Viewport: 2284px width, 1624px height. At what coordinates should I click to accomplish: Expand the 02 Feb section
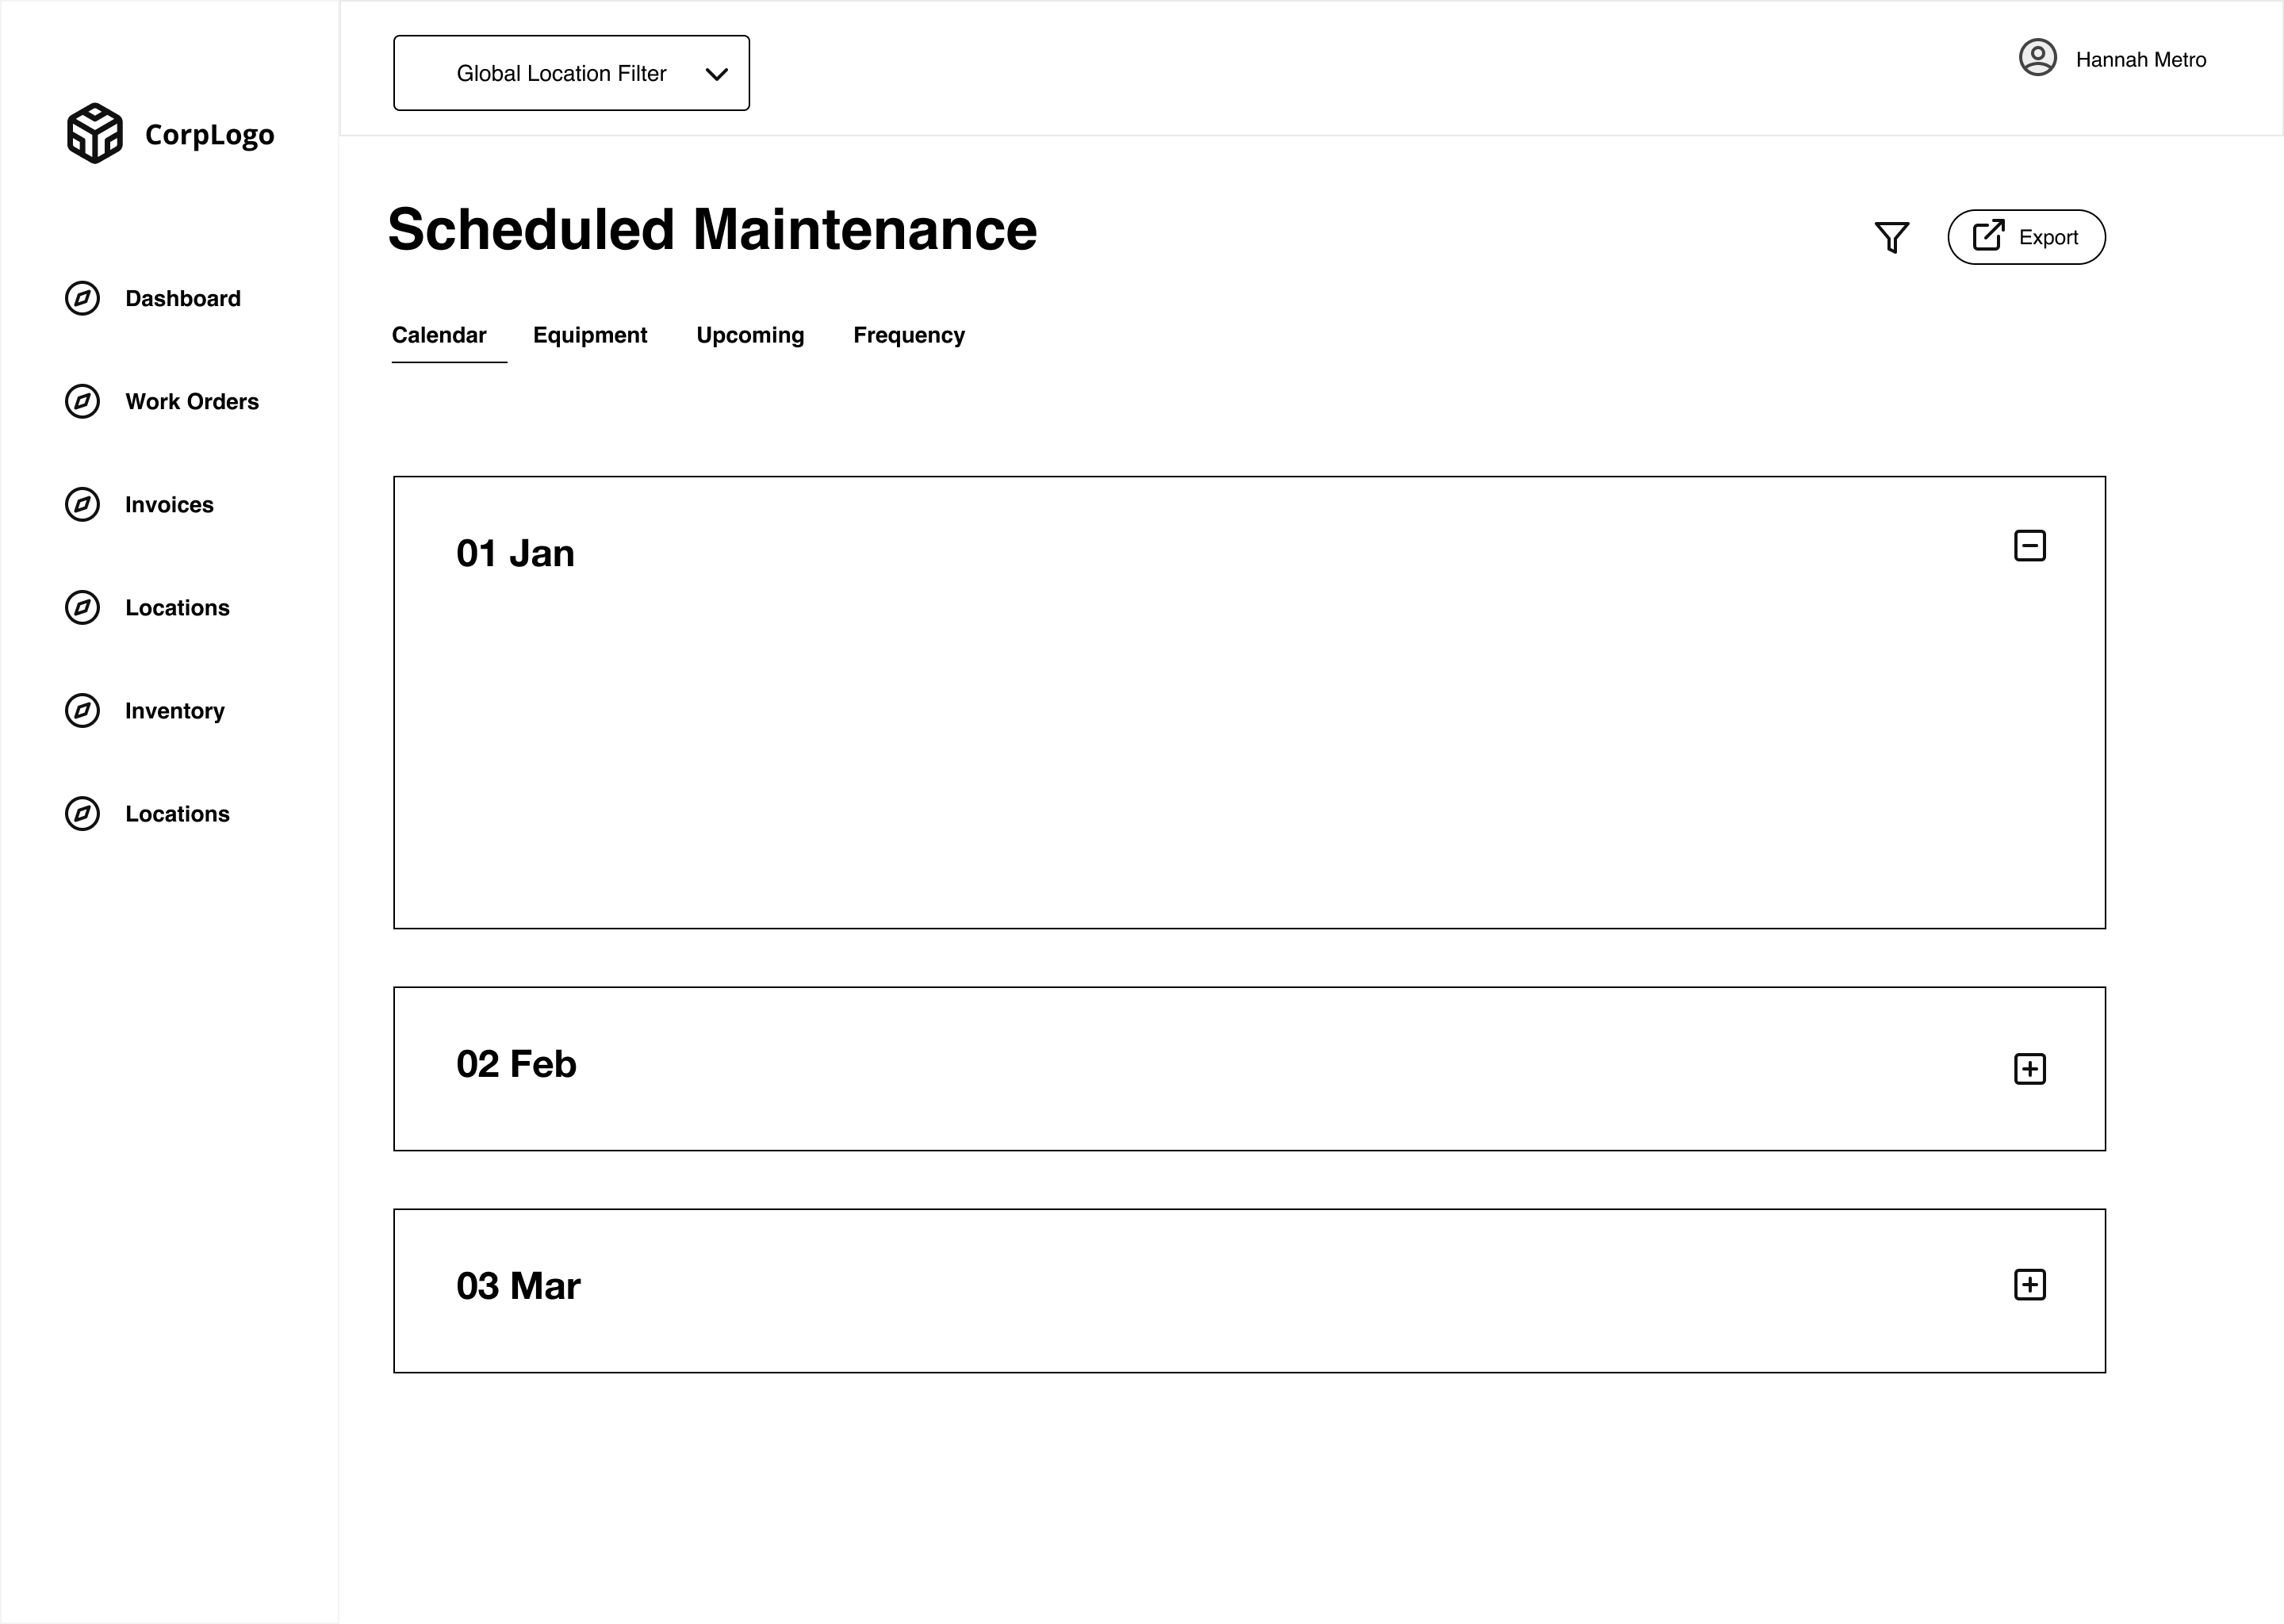(2029, 1069)
